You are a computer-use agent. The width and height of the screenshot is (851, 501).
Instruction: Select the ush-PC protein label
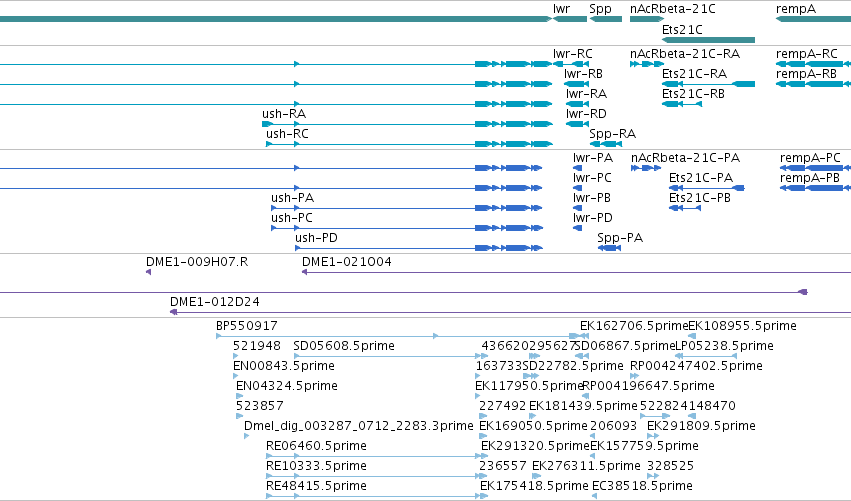pos(292,218)
